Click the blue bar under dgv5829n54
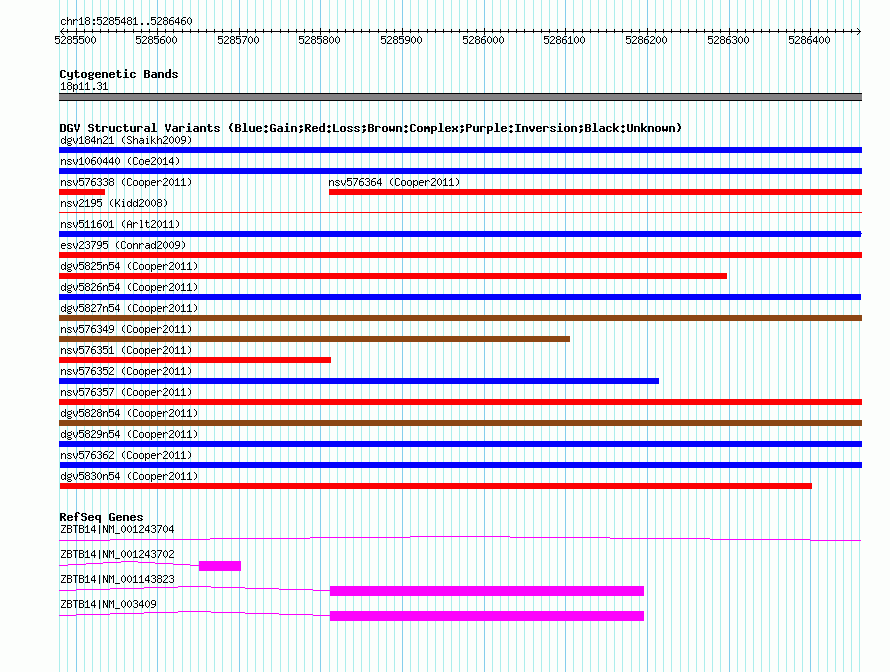The width and height of the screenshot is (890, 672). click(460, 444)
